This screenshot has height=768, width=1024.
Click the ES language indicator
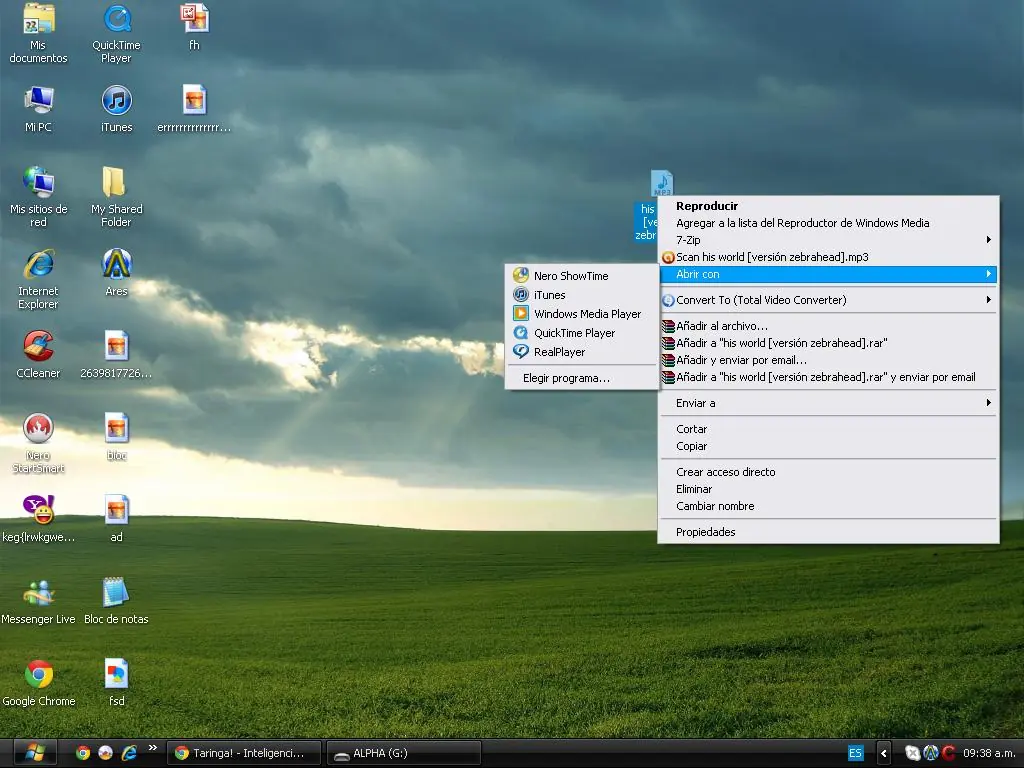point(855,753)
